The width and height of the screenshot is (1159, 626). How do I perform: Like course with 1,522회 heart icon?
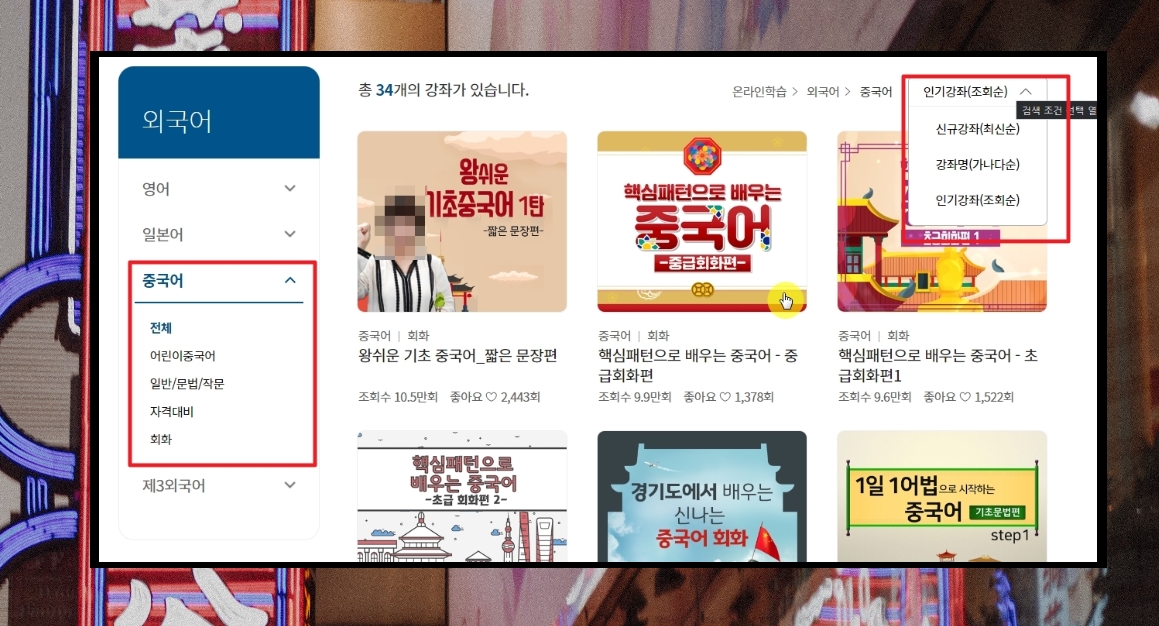tap(965, 397)
